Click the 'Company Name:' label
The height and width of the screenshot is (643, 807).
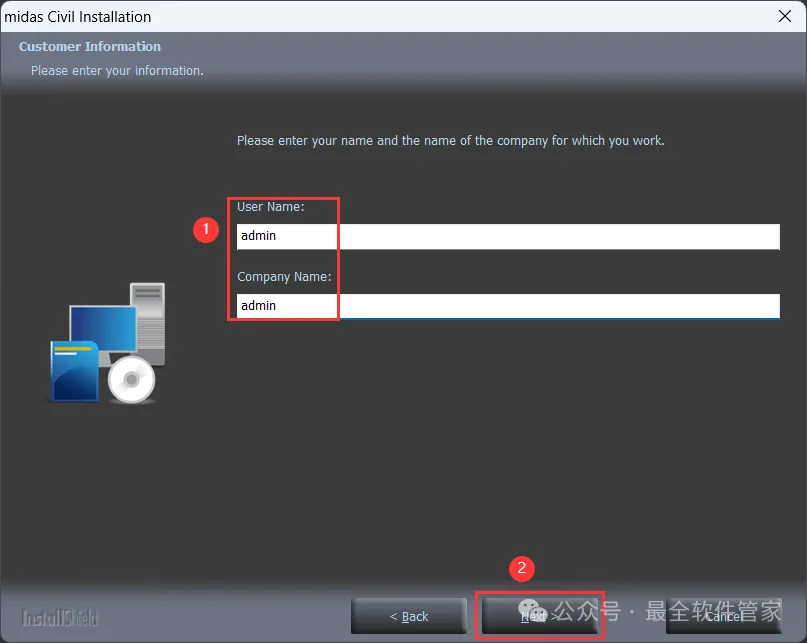tap(284, 277)
